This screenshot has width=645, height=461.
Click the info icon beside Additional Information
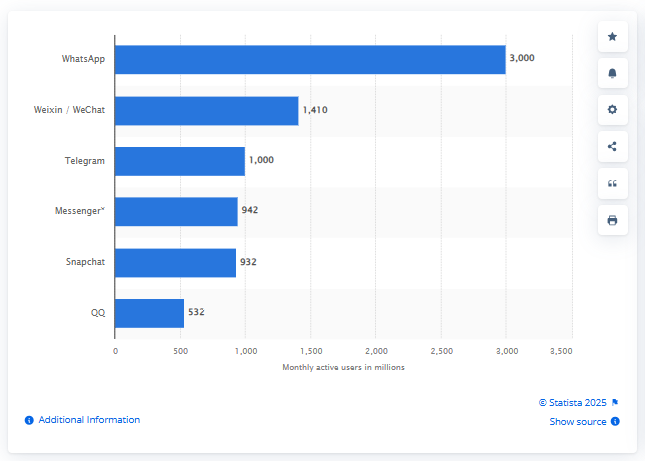tap(29, 420)
